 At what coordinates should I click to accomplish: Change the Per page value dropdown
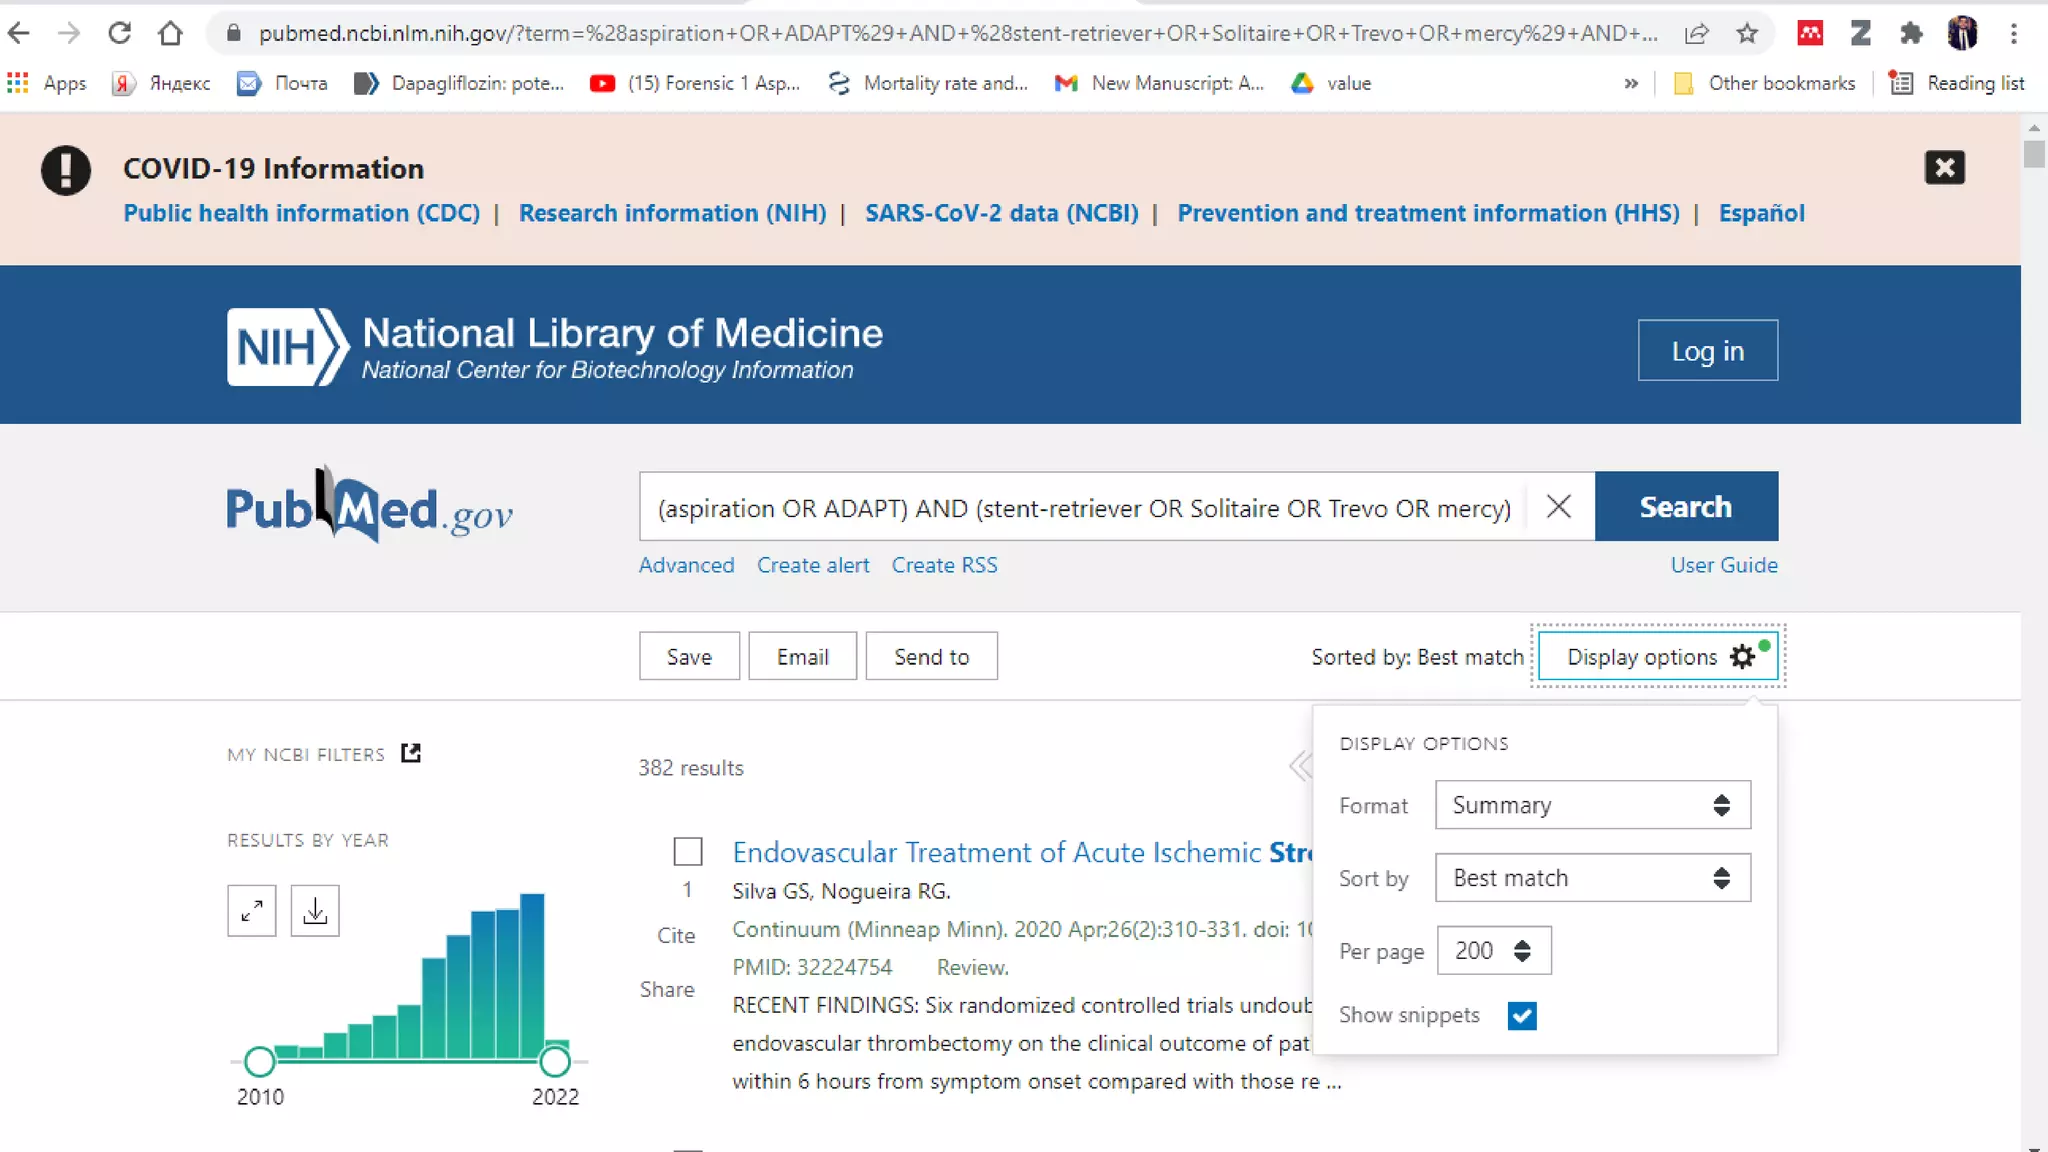(1493, 951)
